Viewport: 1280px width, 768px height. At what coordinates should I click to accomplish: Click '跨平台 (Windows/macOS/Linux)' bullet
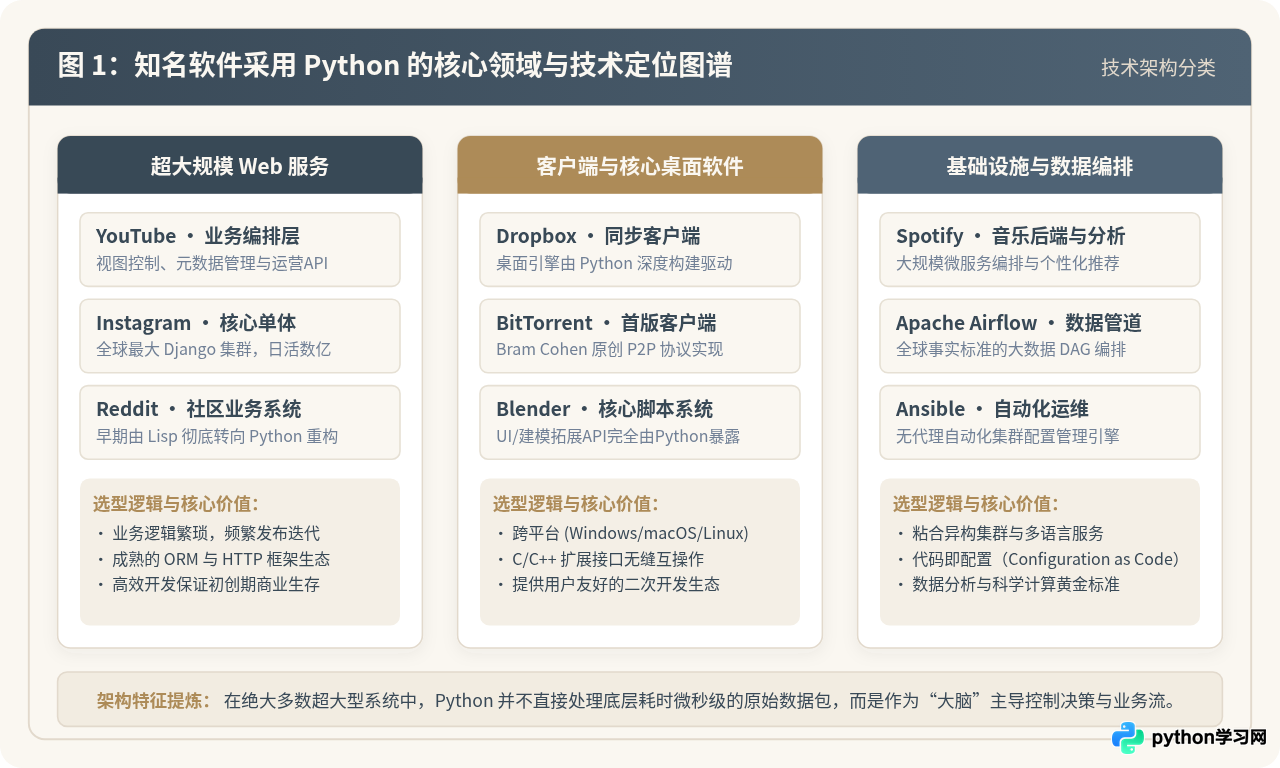(x=630, y=533)
